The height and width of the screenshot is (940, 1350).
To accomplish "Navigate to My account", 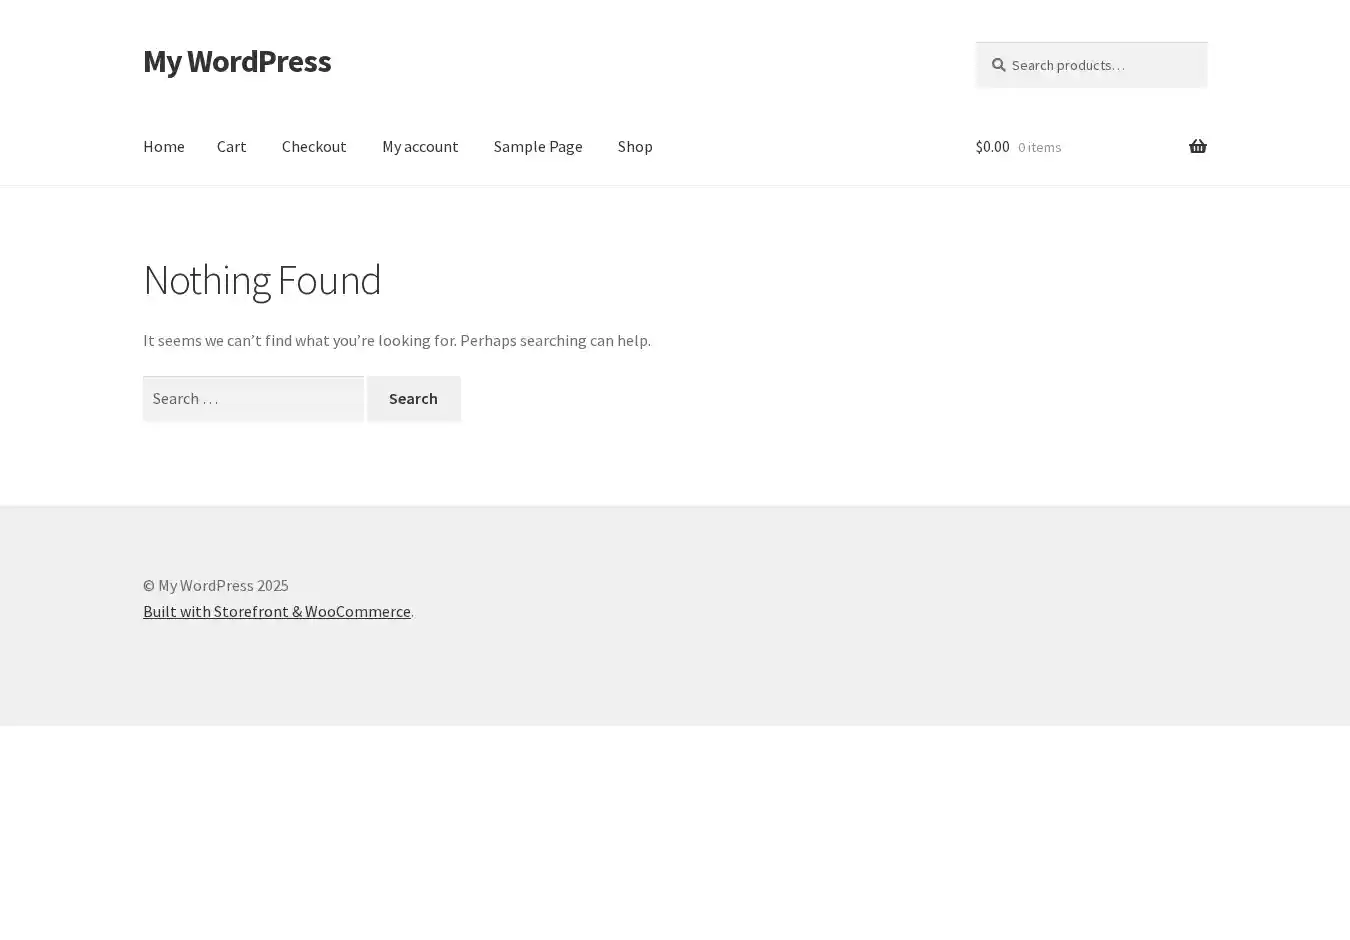I will (420, 146).
